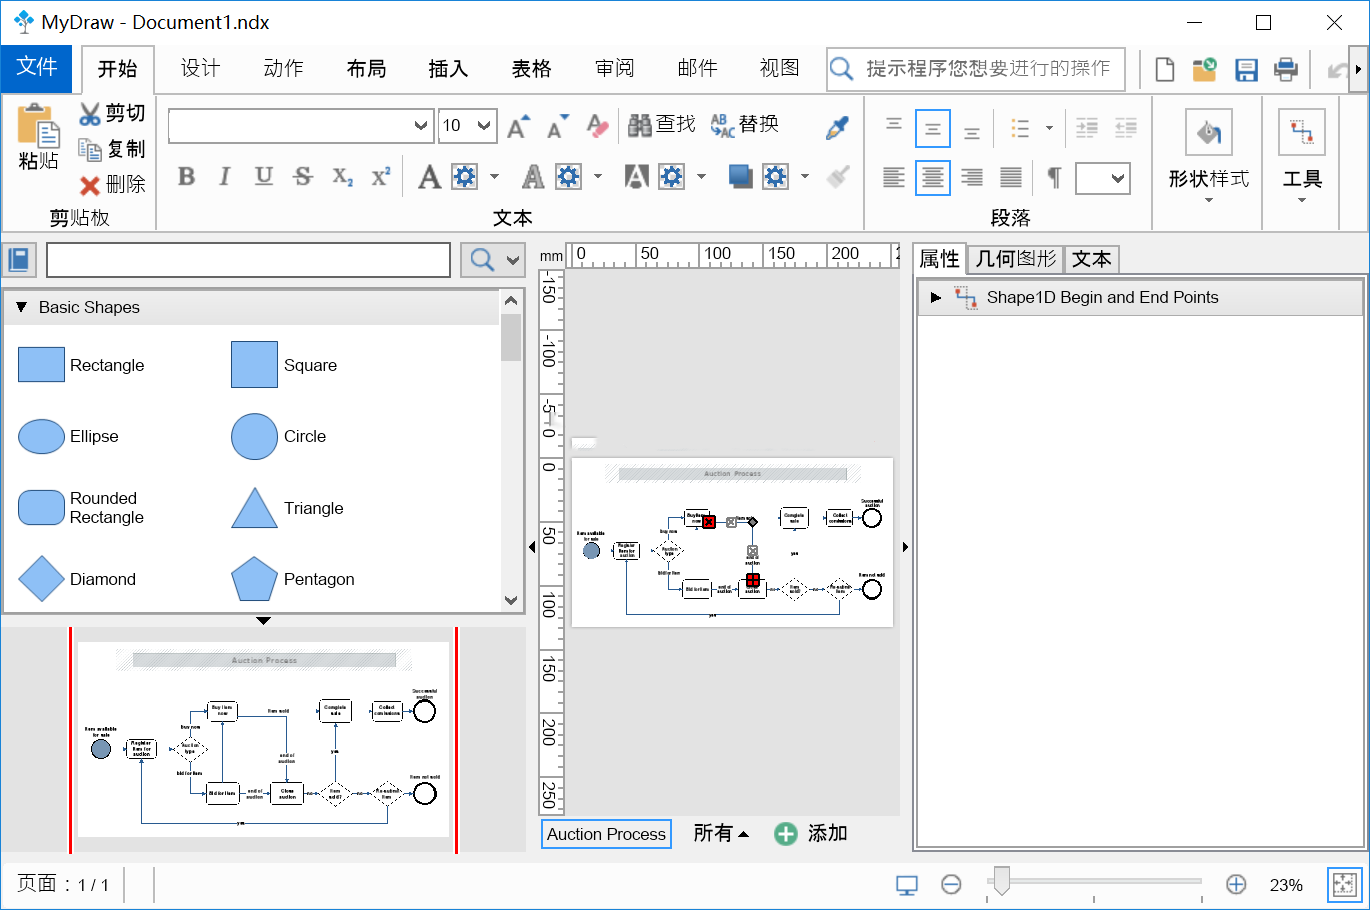The image size is (1370, 910).
Task: Click the Replace (替换) icon
Action: pyautogui.click(x=722, y=125)
